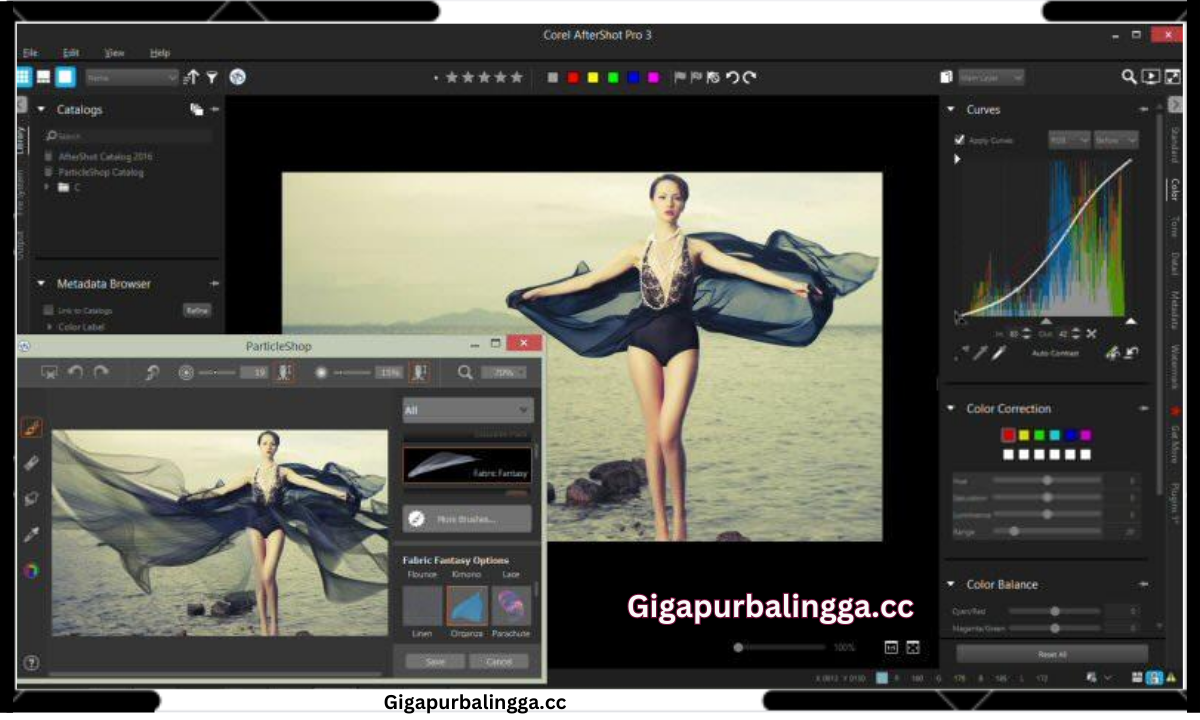Pin the Curves panel
Viewport: 1200px width, 720px height.
1144,110
